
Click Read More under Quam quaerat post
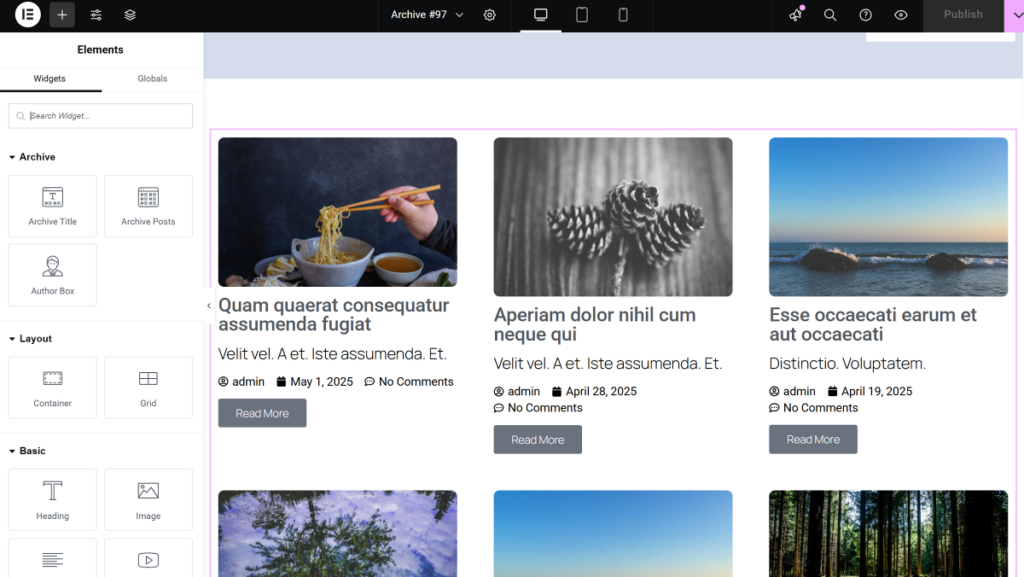tap(262, 412)
